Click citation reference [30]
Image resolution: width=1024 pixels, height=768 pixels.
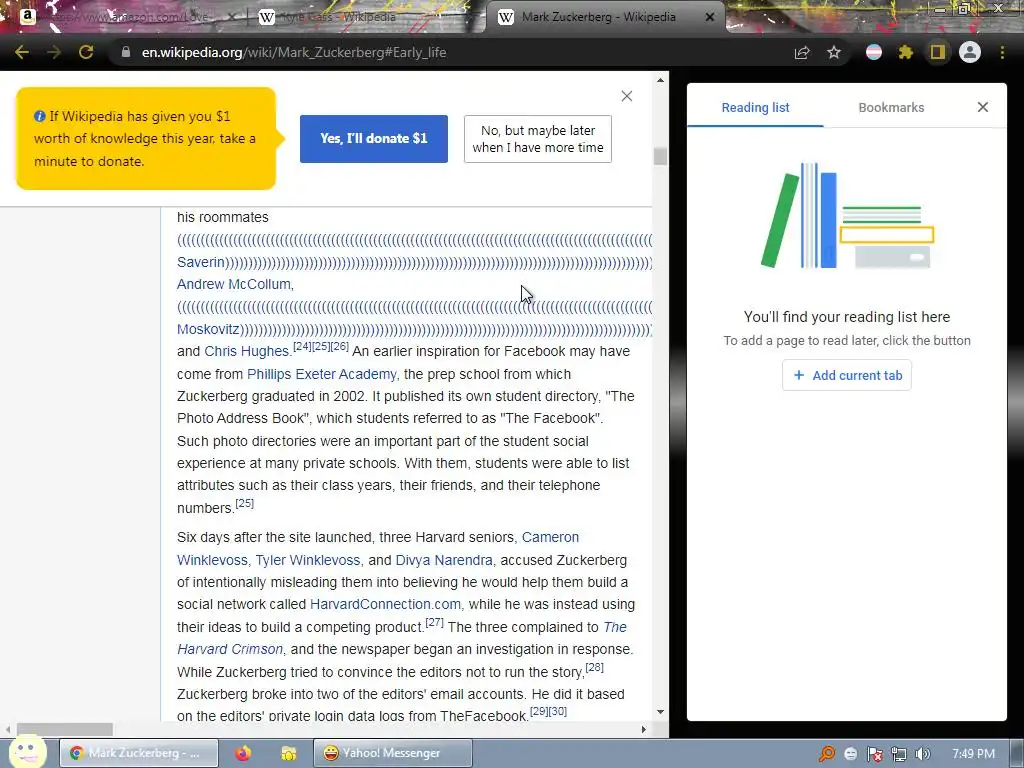coord(558,711)
